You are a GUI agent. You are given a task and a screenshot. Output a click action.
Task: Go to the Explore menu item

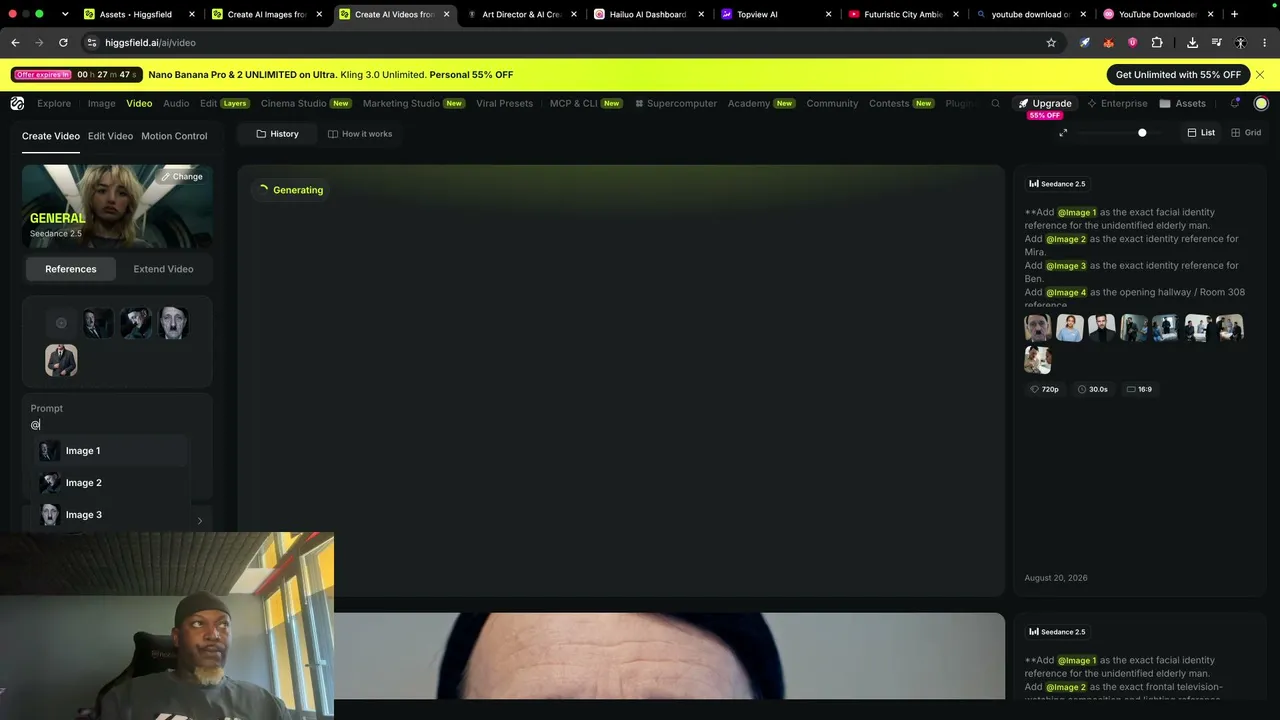tap(54, 103)
